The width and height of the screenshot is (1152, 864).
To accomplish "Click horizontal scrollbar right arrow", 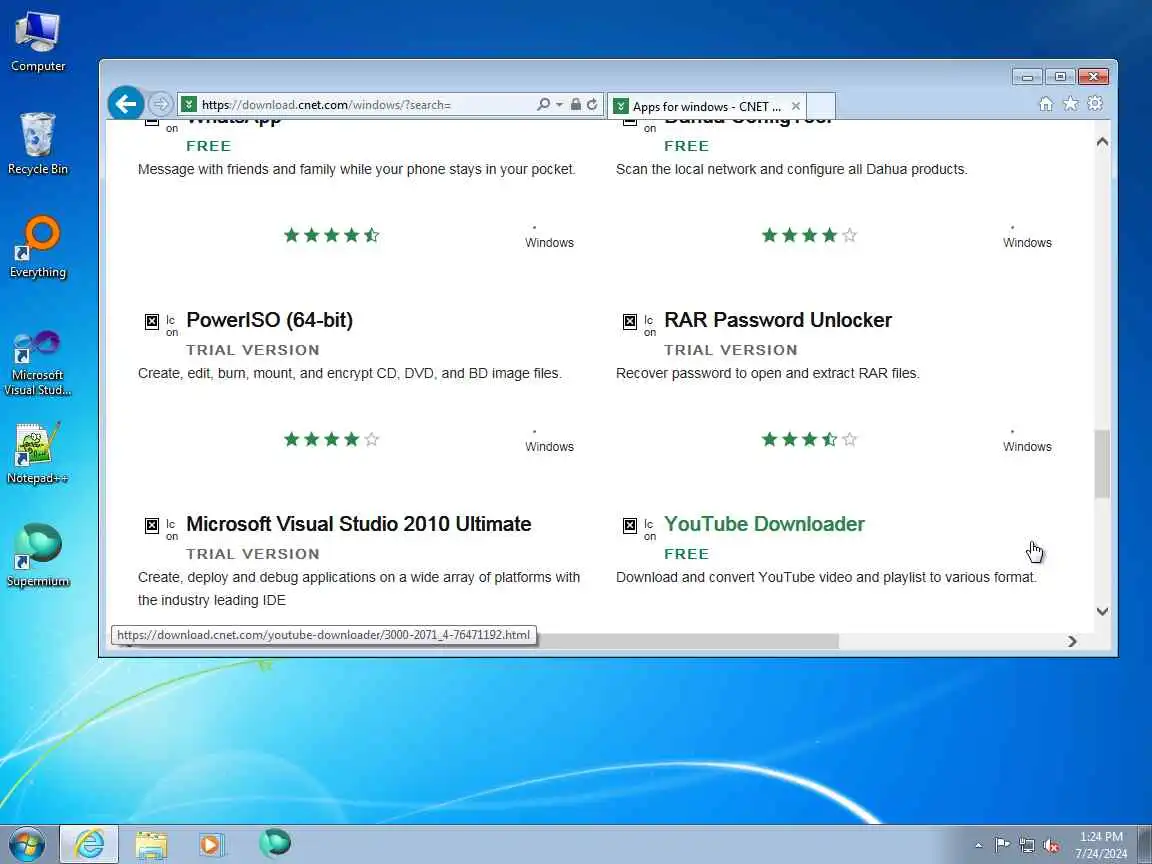I will click(1073, 641).
